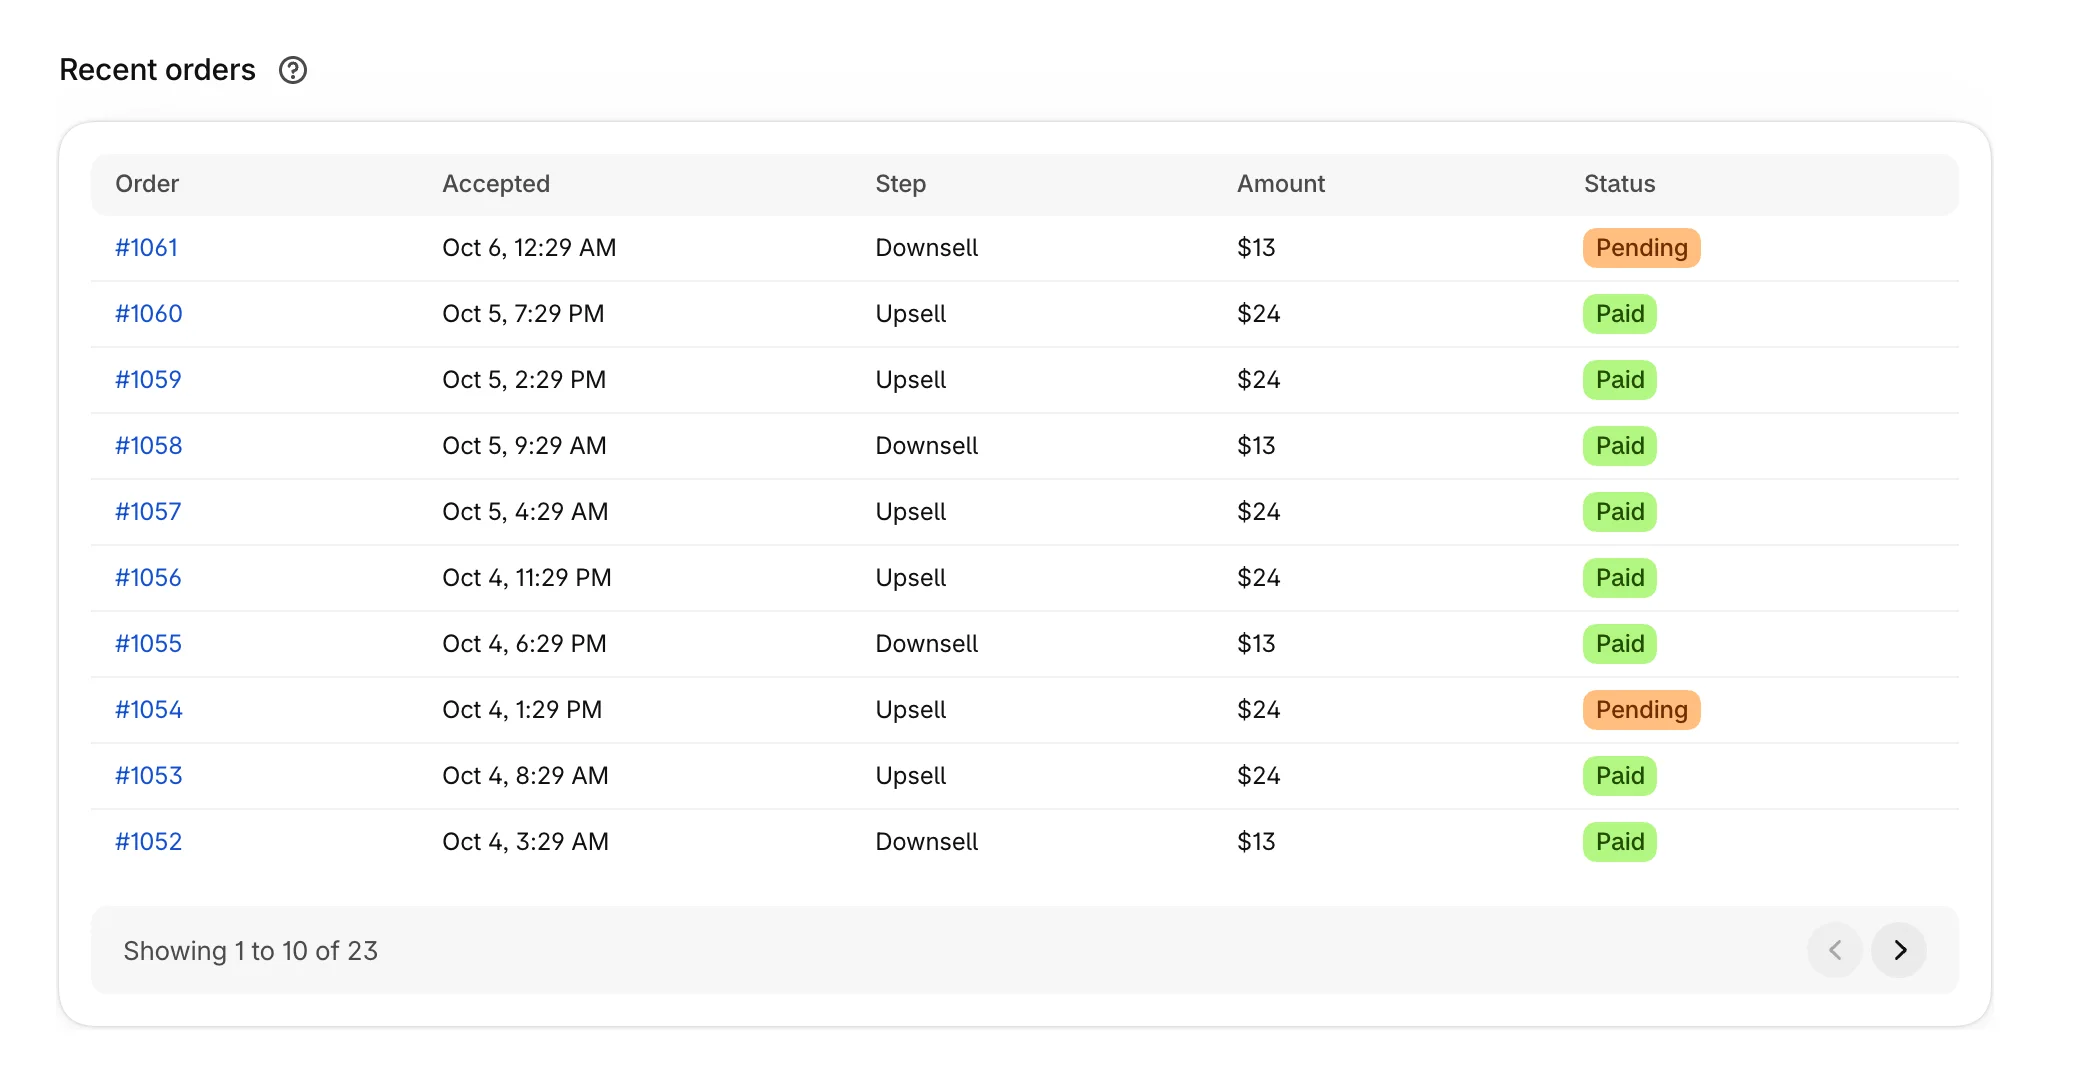Click the $24 amount for order #1060
This screenshot has width=2080, height=1086.
pyautogui.click(x=1259, y=314)
